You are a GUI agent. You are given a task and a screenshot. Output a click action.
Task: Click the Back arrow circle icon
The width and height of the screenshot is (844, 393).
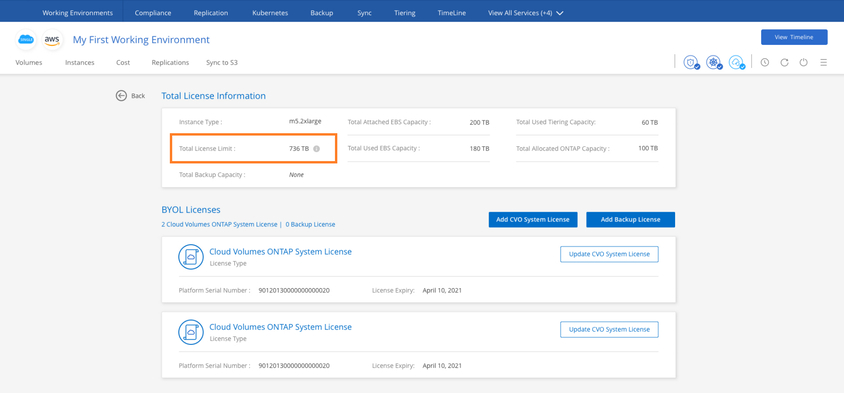pyautogui.click(x=121, y=95)
